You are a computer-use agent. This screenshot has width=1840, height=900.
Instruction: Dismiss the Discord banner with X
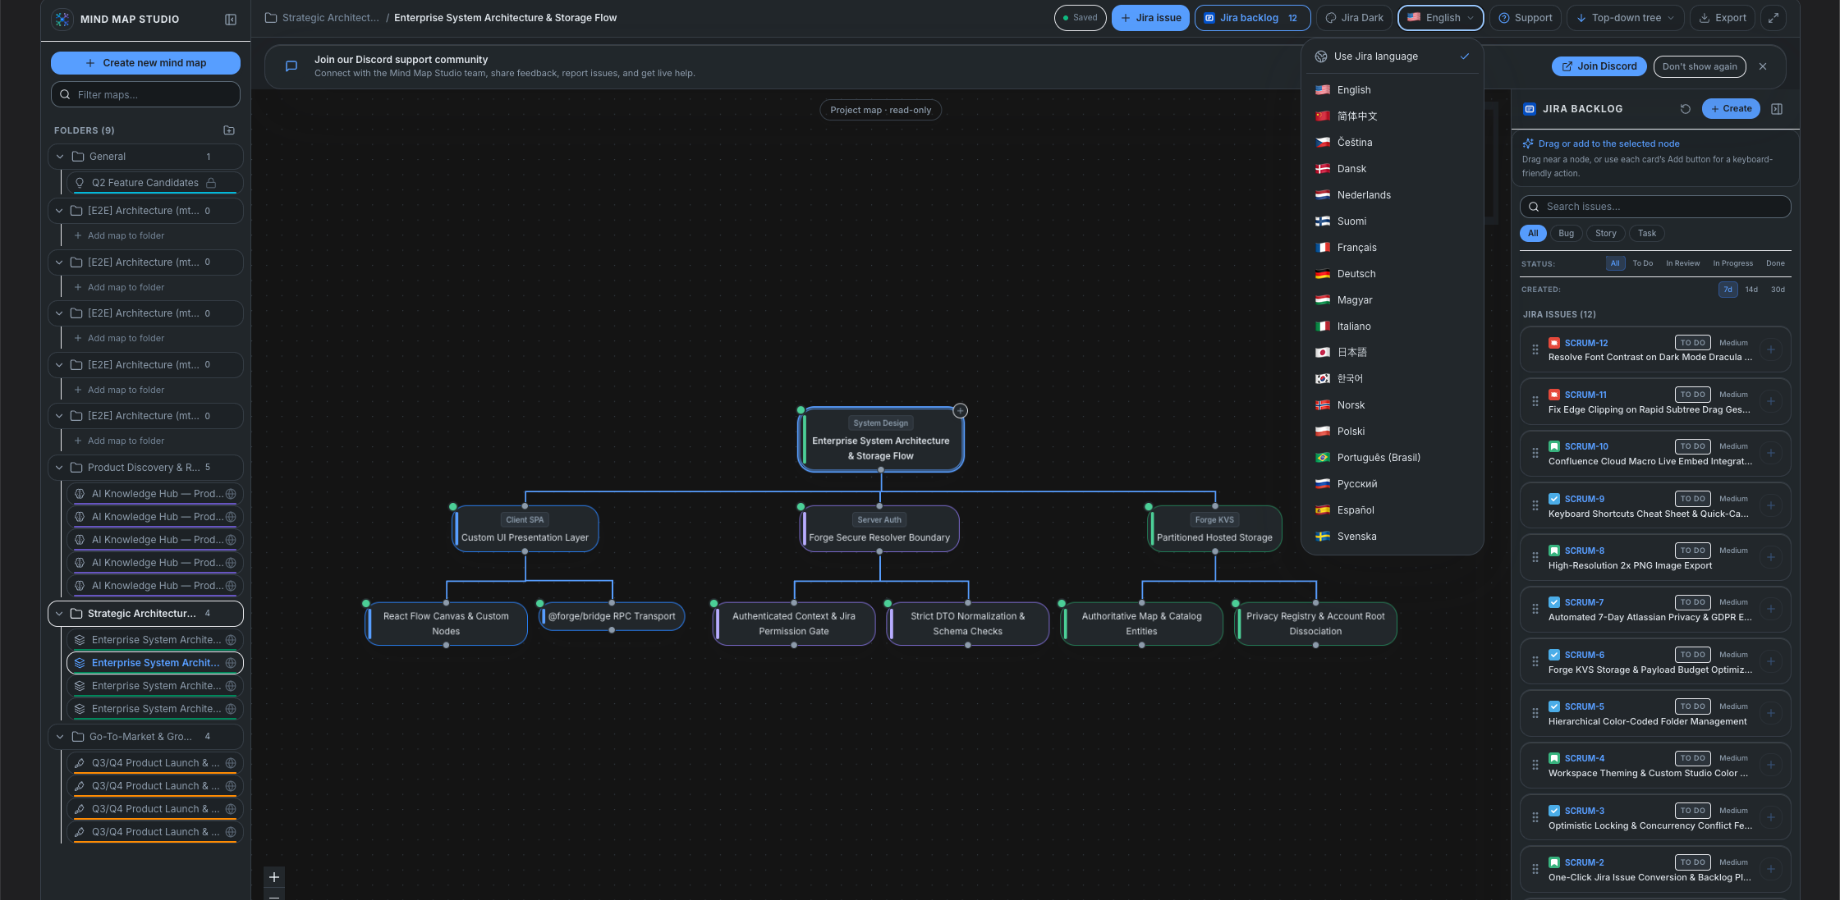click(1763, 67)
